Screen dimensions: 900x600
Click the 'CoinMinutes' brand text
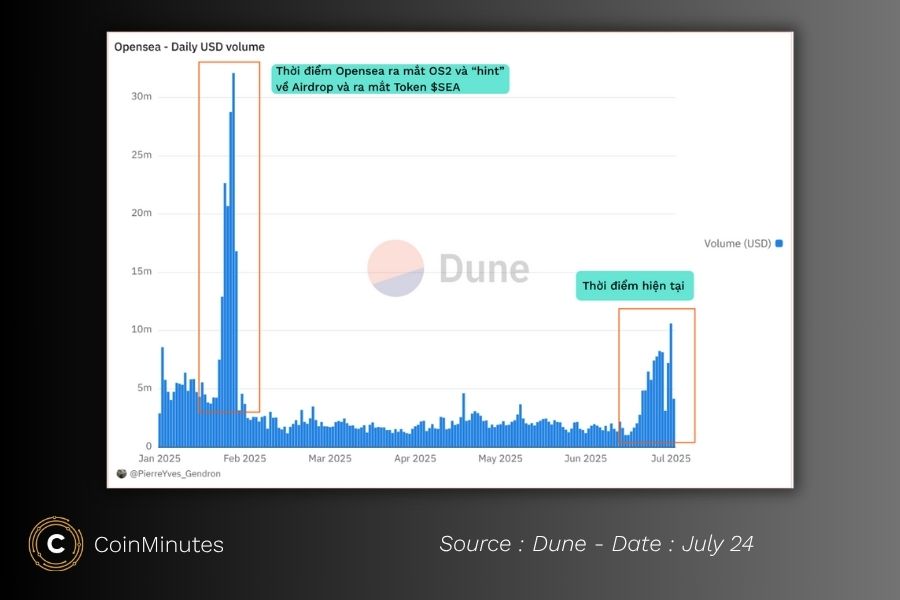click(x=159, y=544)
